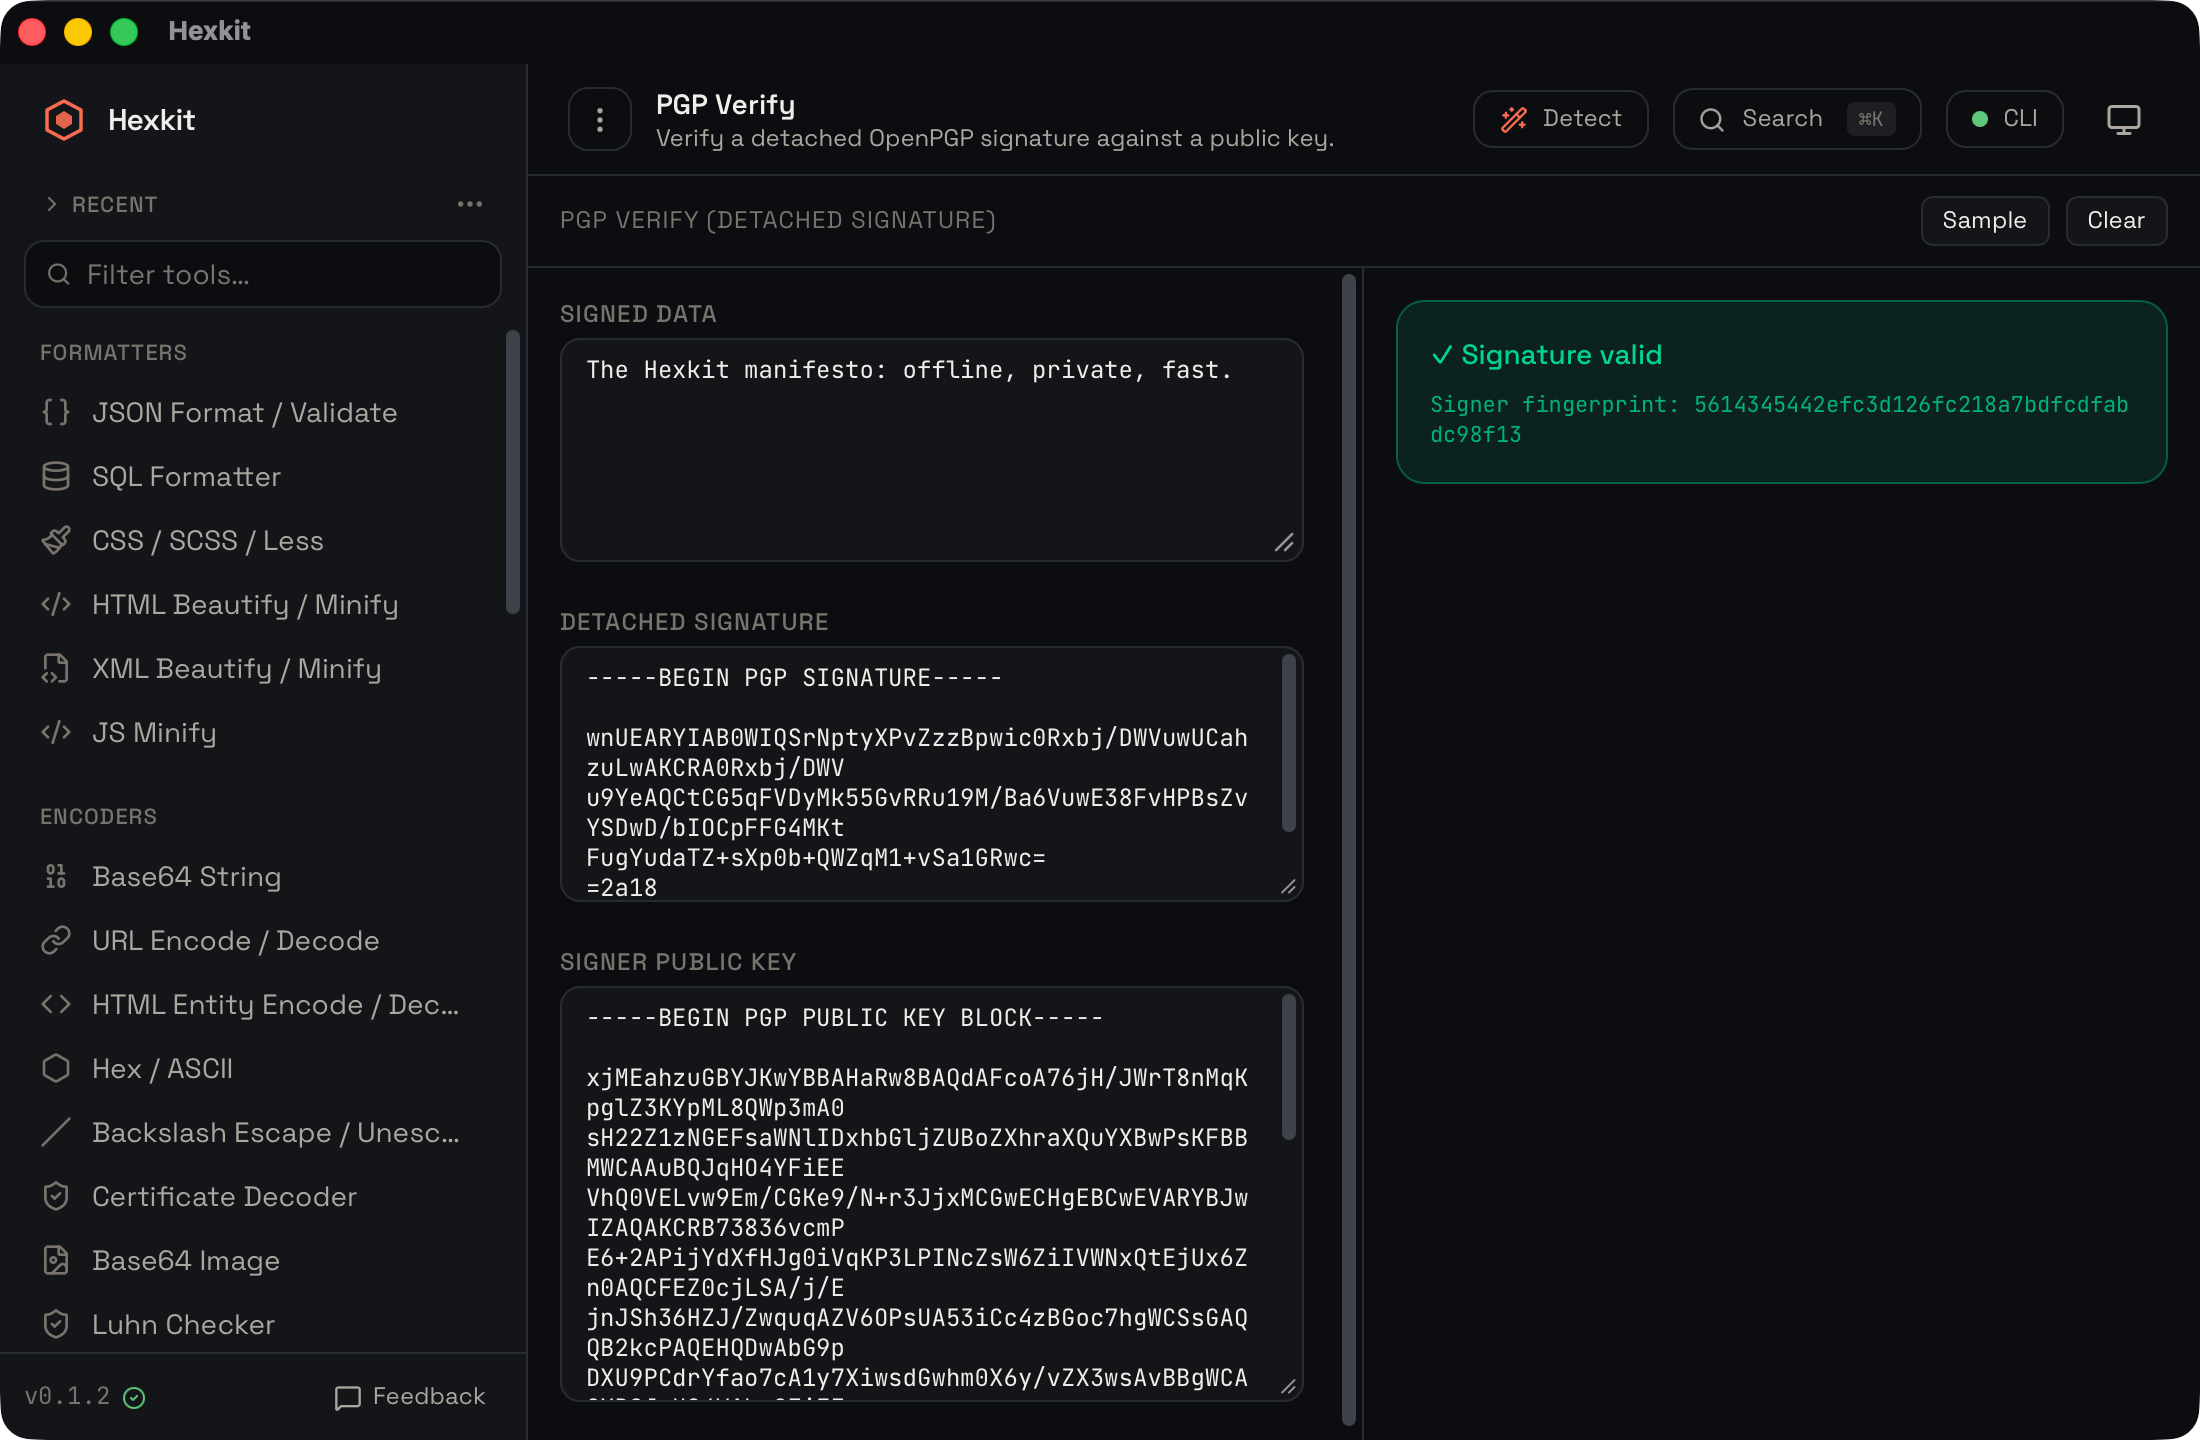2200x1440 pixels.
Task: Click into the Detached Signature text area
Action: click(x=931, y=773)
